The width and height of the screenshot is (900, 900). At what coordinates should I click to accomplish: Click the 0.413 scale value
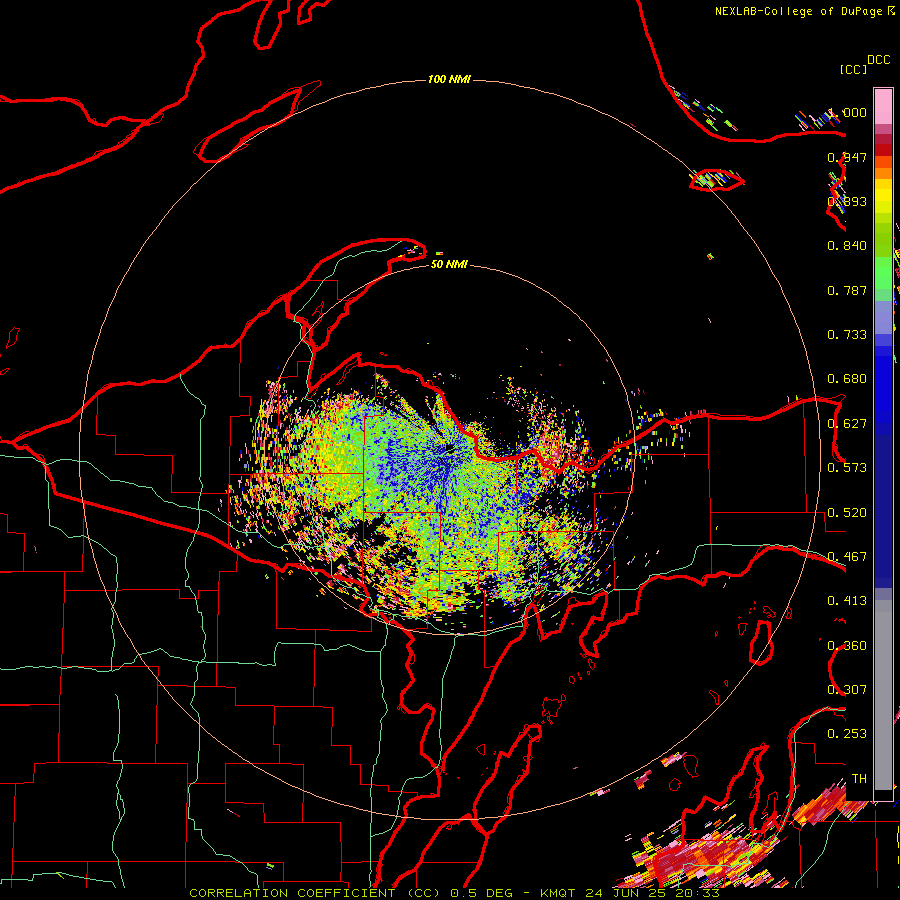pyautogui.click(x=847, y=601)
